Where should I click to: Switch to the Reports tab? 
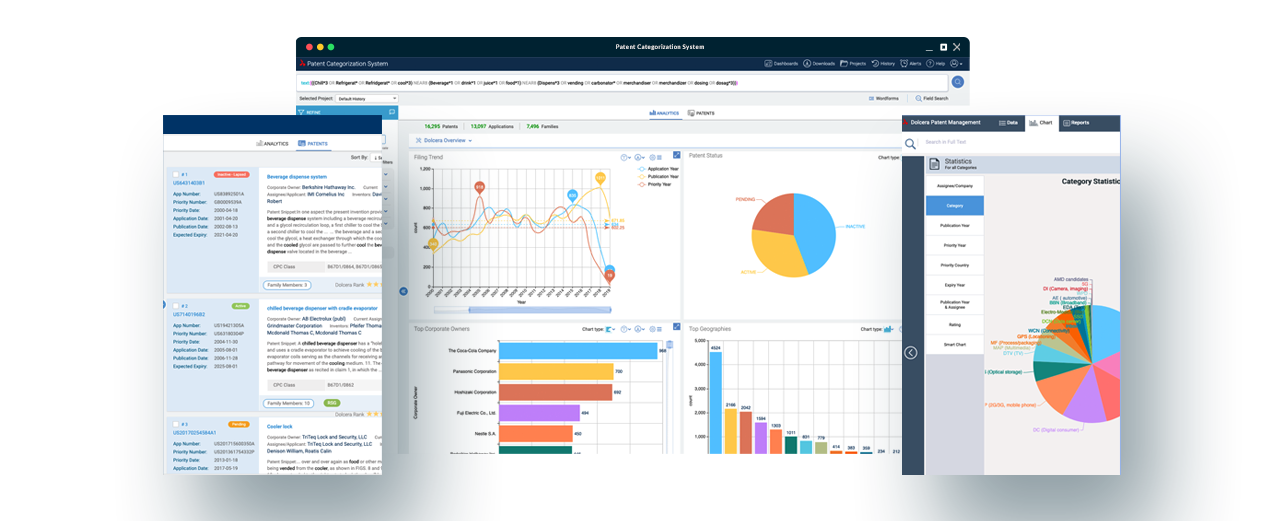click(x=1076, y=123)
